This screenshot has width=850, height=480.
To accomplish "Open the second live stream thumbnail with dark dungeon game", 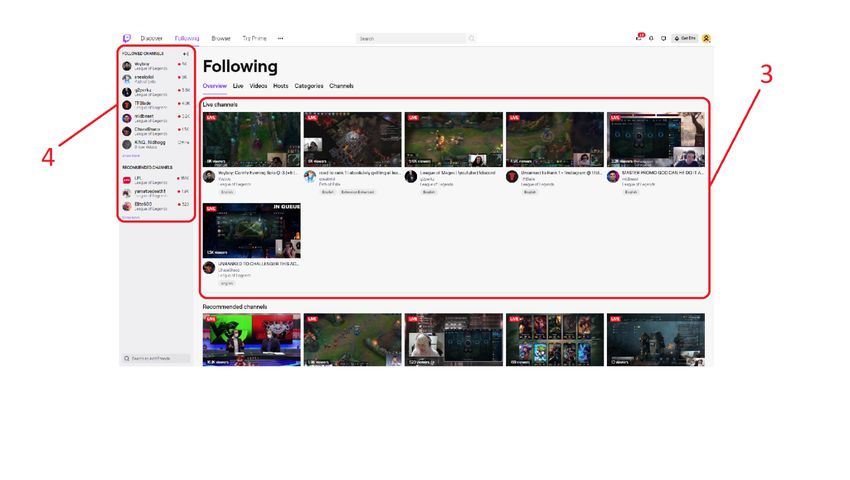I will coord(352,139).
